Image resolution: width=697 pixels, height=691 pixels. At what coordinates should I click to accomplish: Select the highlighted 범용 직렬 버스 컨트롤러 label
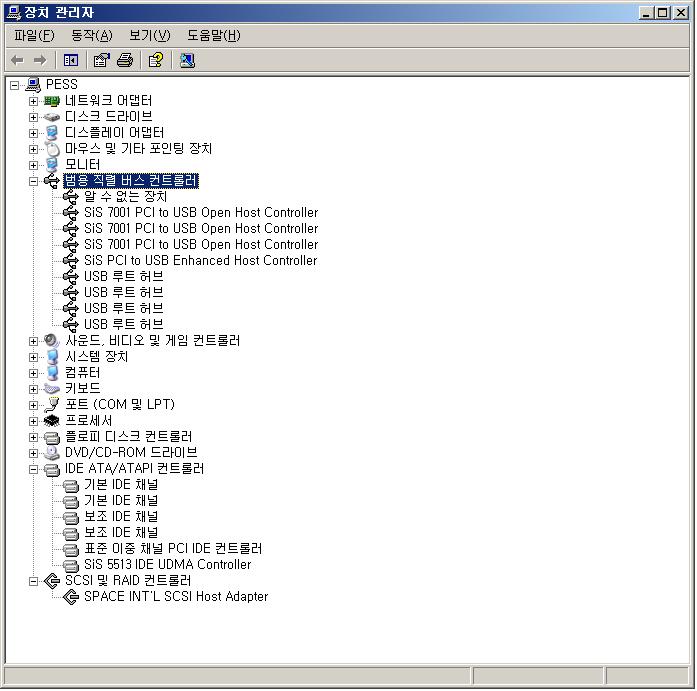(x=131, y=181)
